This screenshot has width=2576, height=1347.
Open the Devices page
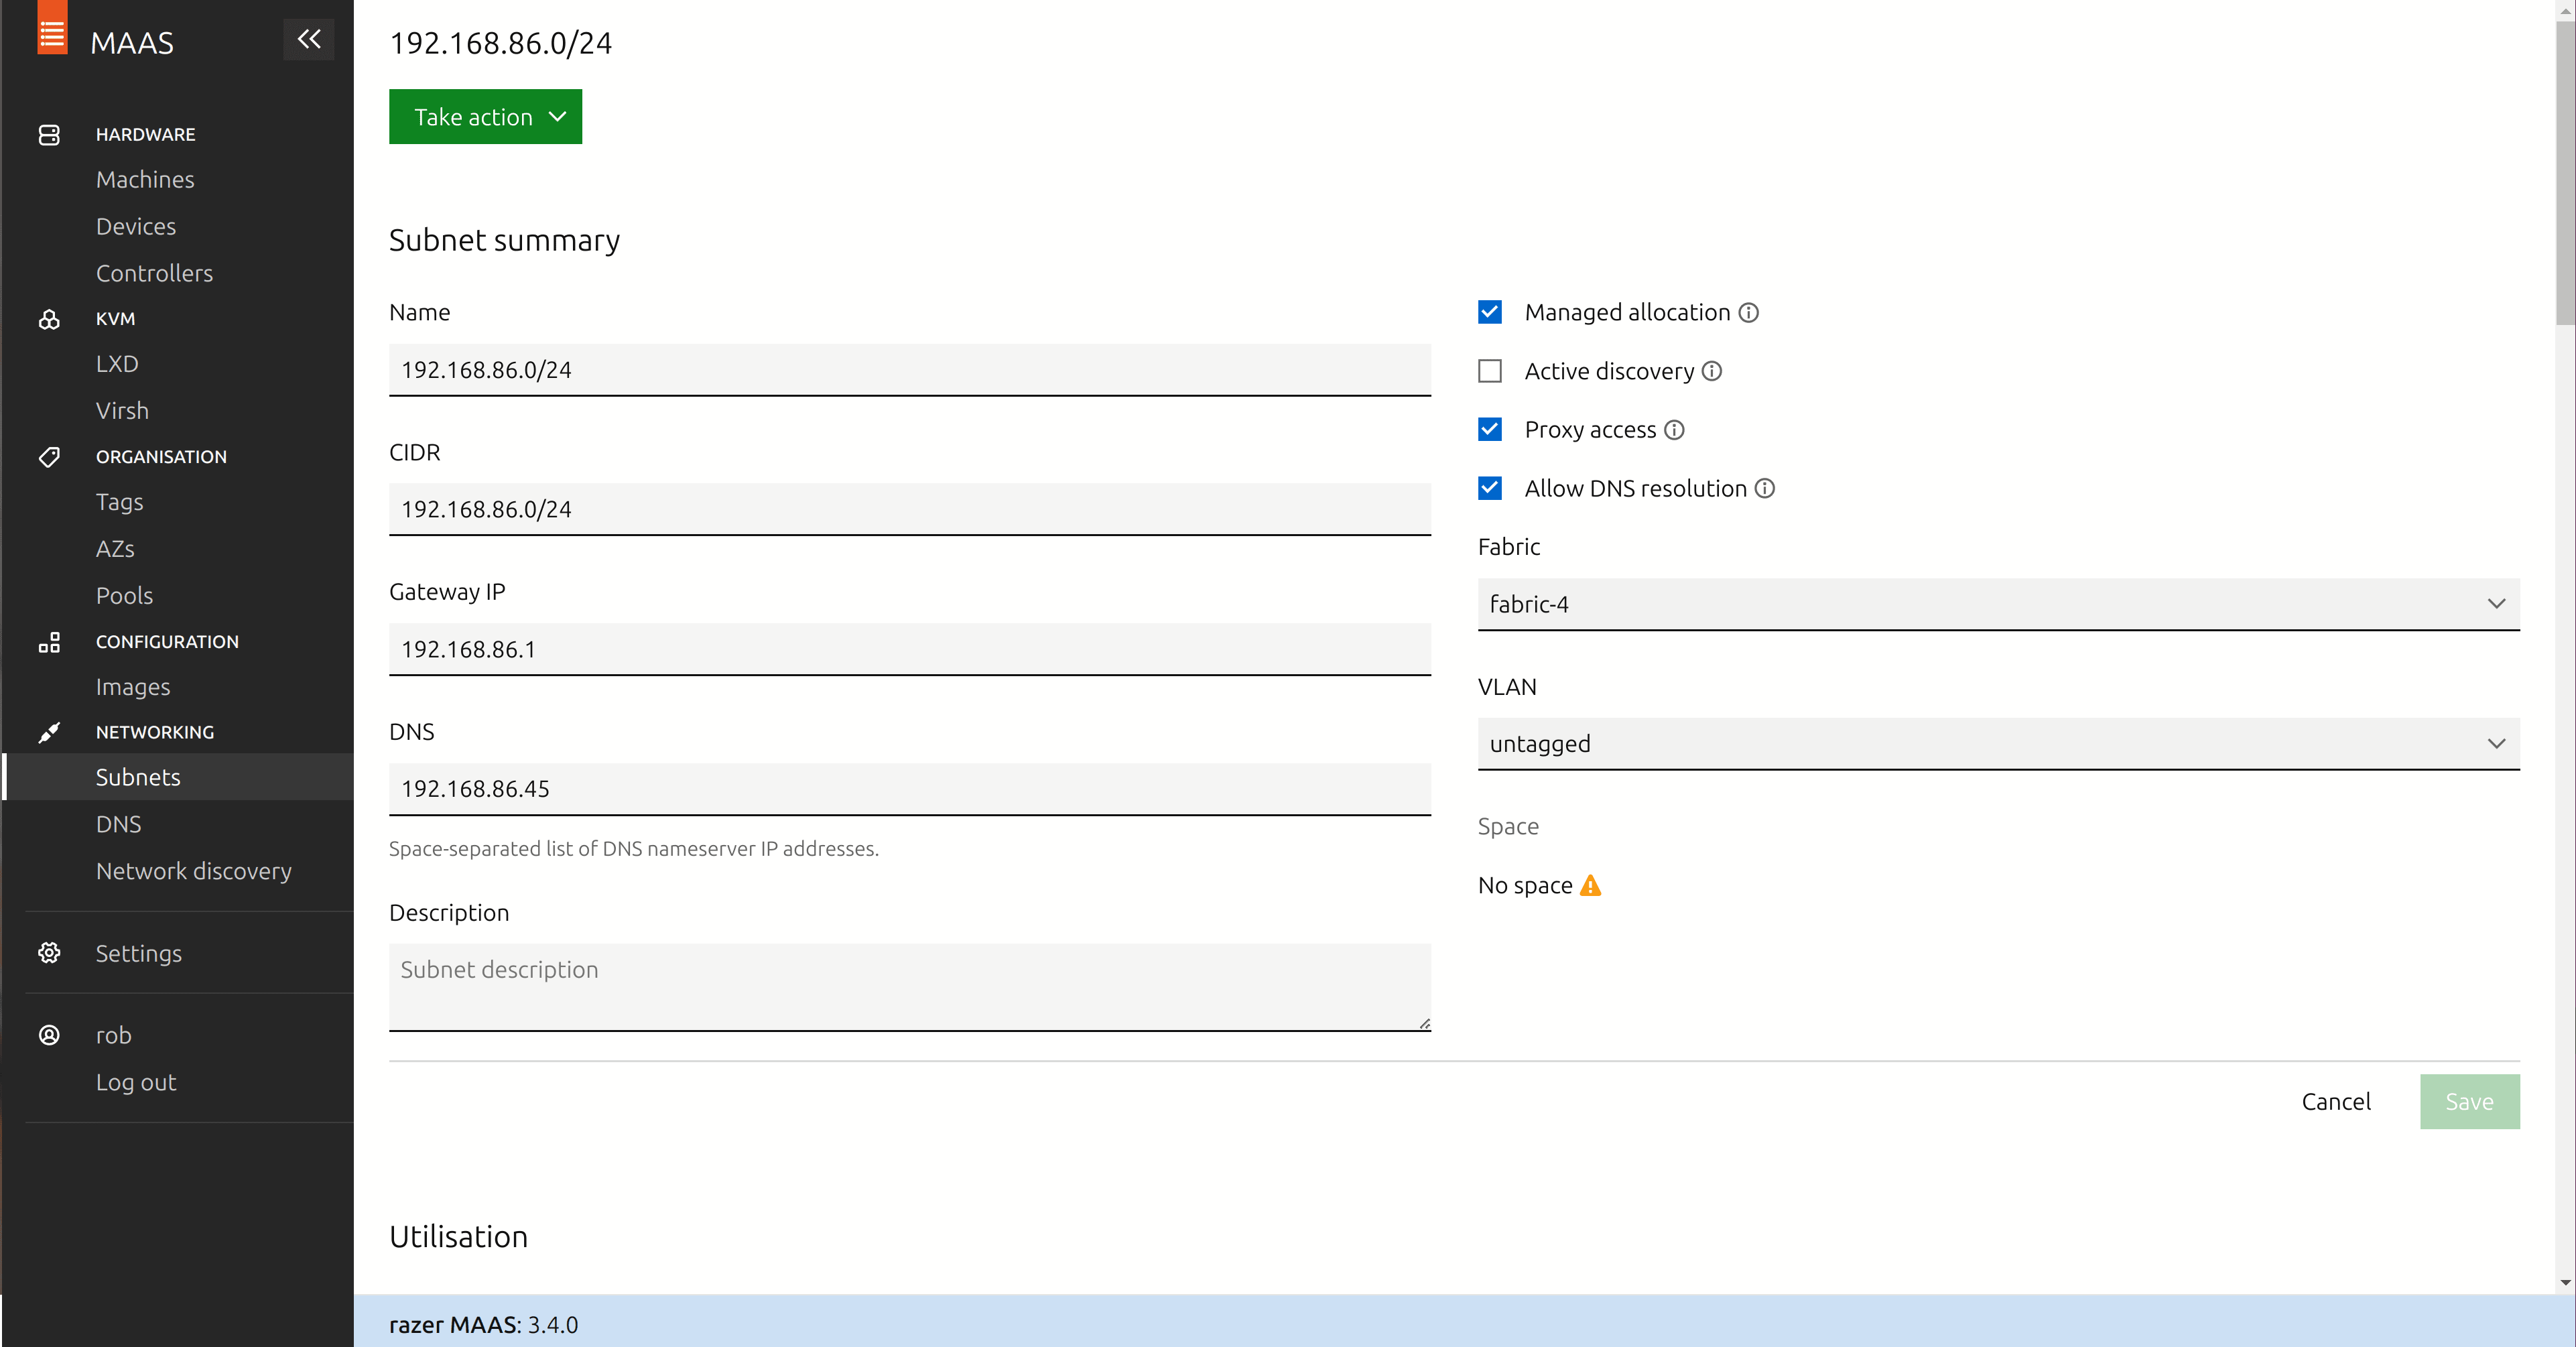(136, 227)
